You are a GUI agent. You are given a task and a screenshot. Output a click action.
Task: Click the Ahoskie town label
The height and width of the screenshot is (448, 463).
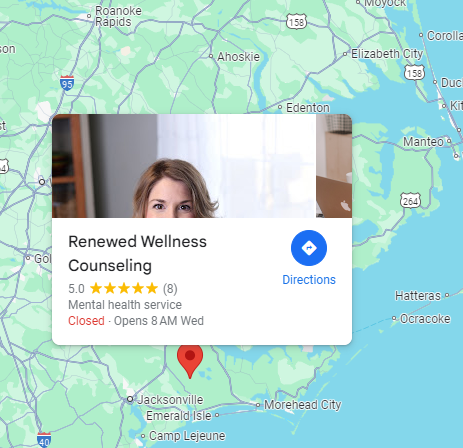[238, 57]
